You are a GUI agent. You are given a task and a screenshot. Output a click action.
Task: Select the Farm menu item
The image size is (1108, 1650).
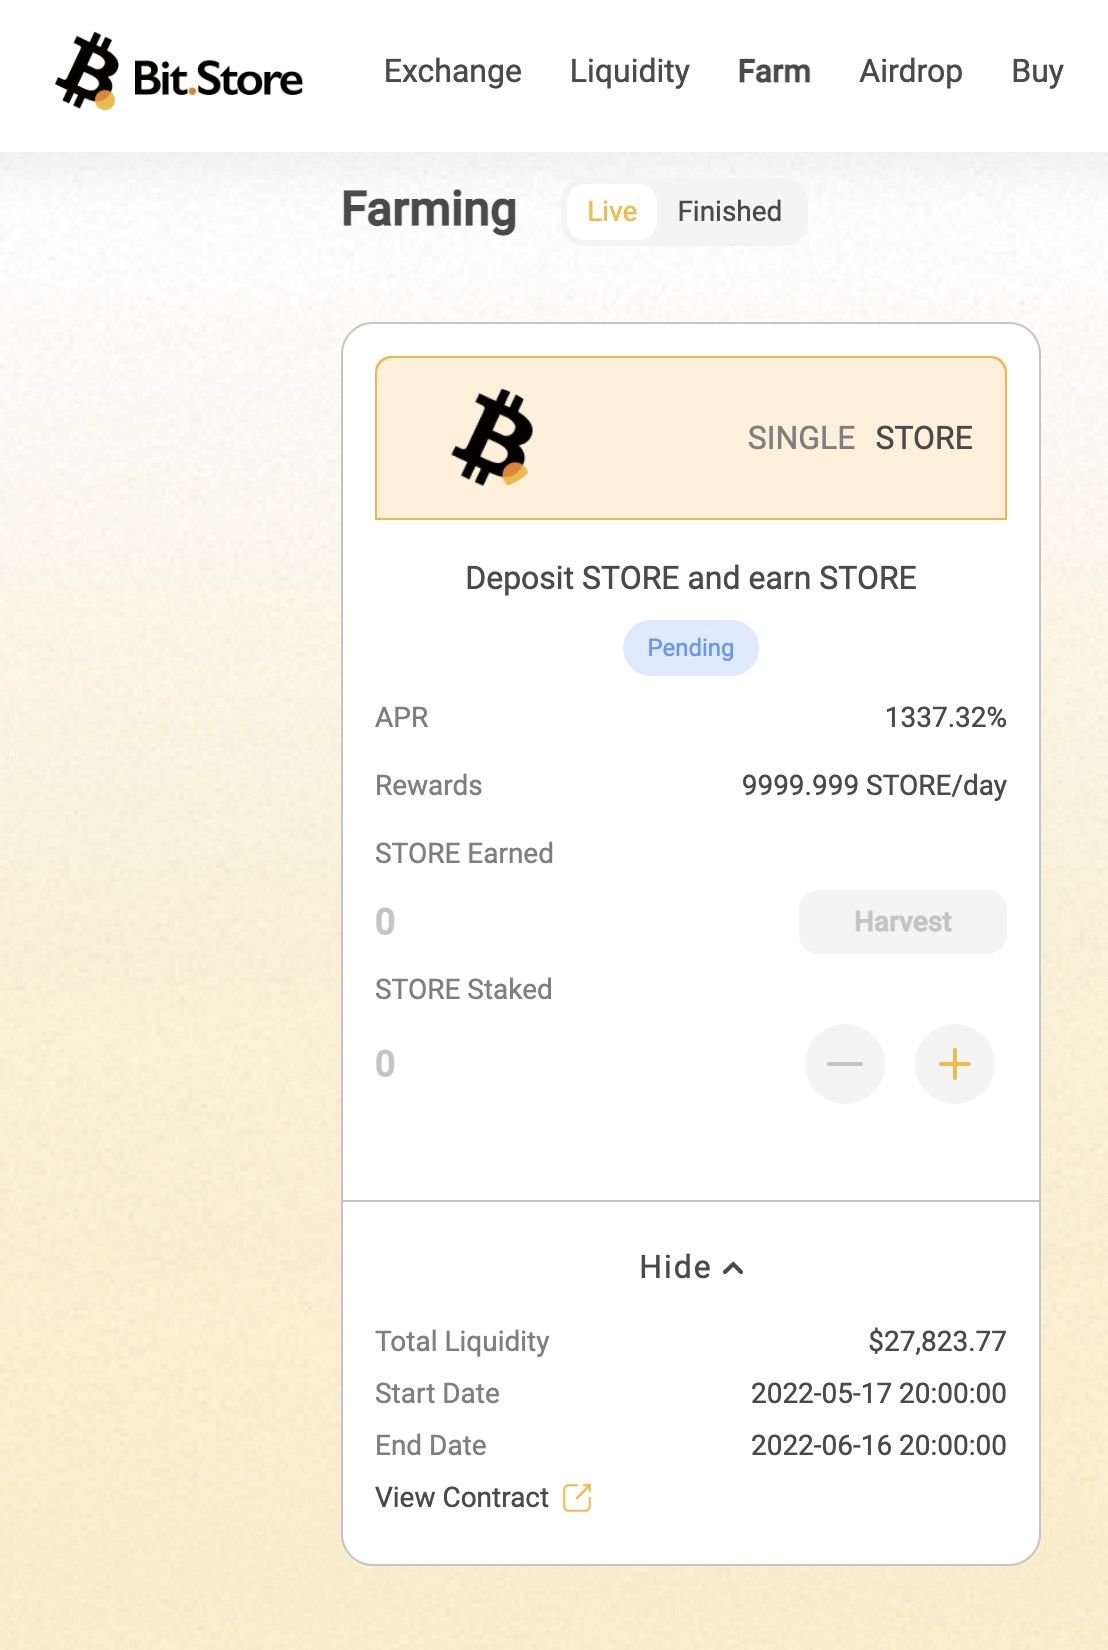(x=774, y=71)
